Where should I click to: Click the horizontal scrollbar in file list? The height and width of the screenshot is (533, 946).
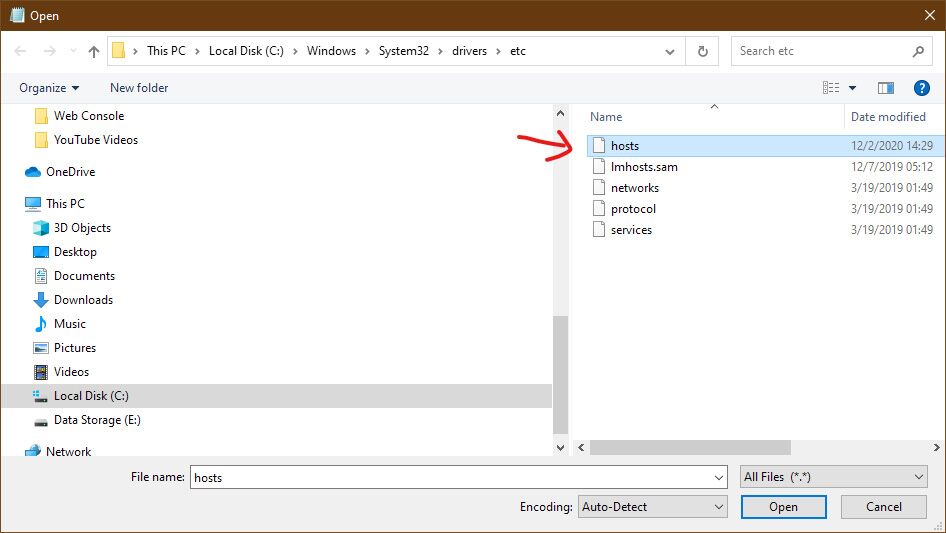coord(690,447)
